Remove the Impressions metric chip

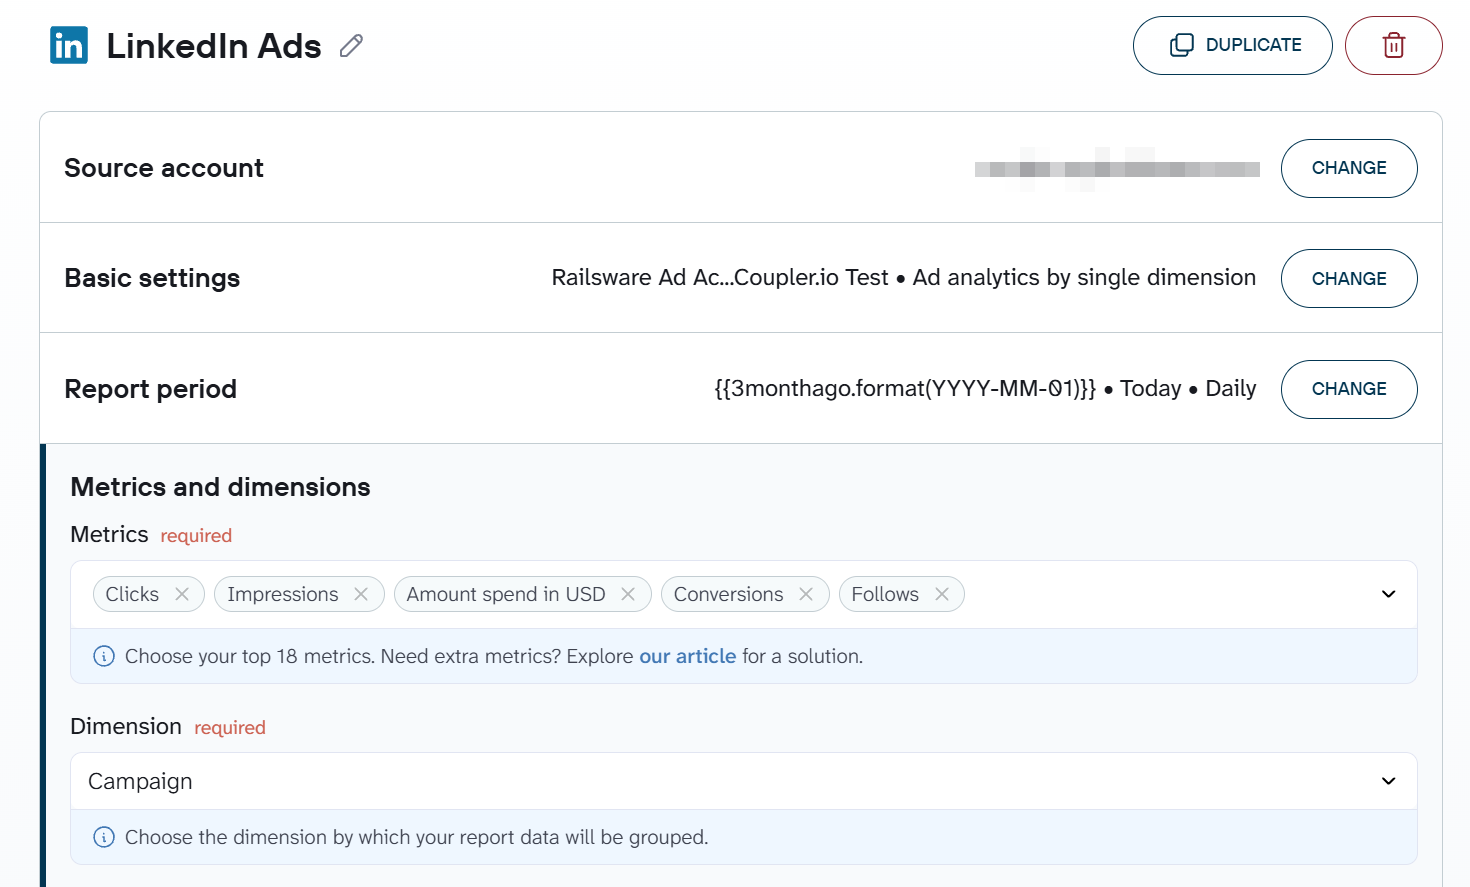361,594
